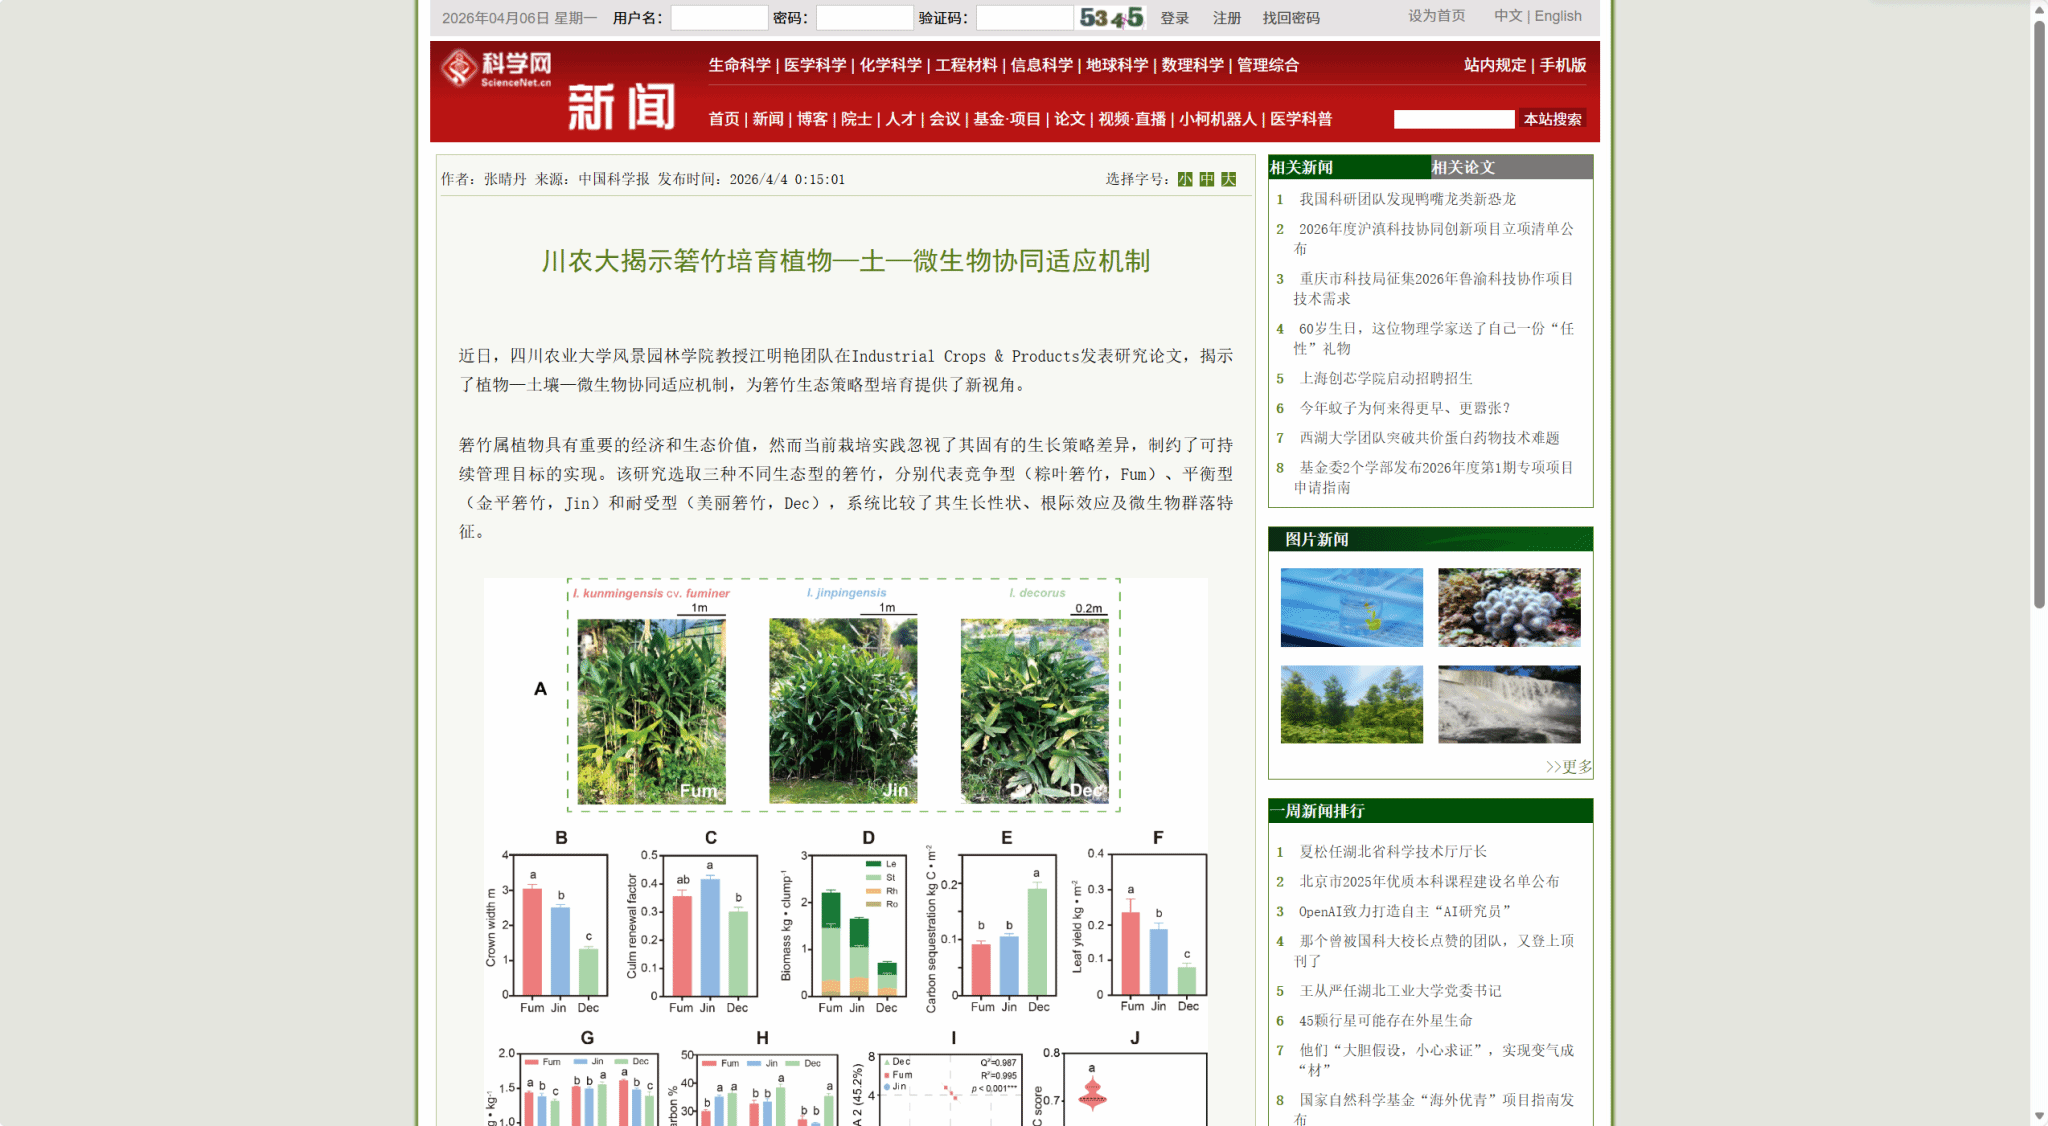Switch to the 相关新闻 tab

(1301, 167)
